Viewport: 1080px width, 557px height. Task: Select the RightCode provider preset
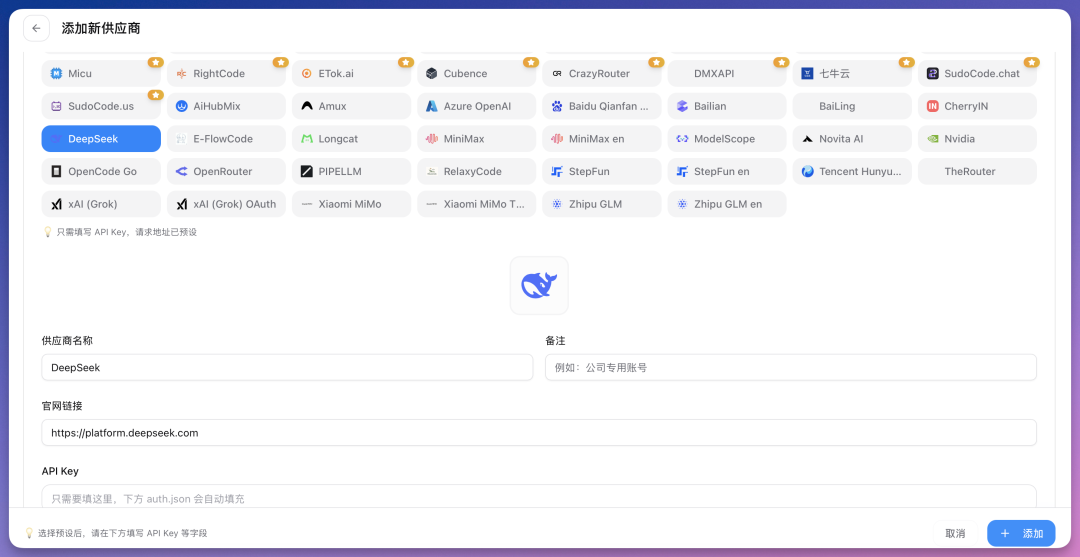click(x=227, y=74)
